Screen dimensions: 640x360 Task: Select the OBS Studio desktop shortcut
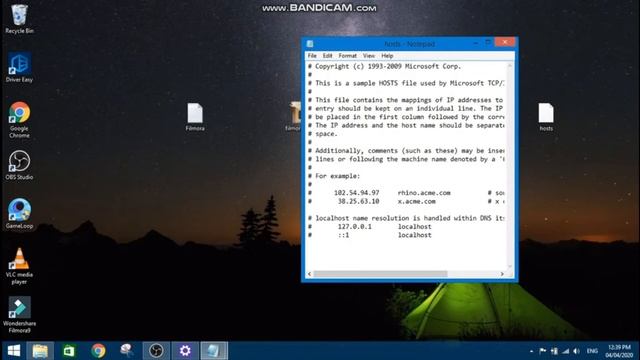click(x=19, y=165)
